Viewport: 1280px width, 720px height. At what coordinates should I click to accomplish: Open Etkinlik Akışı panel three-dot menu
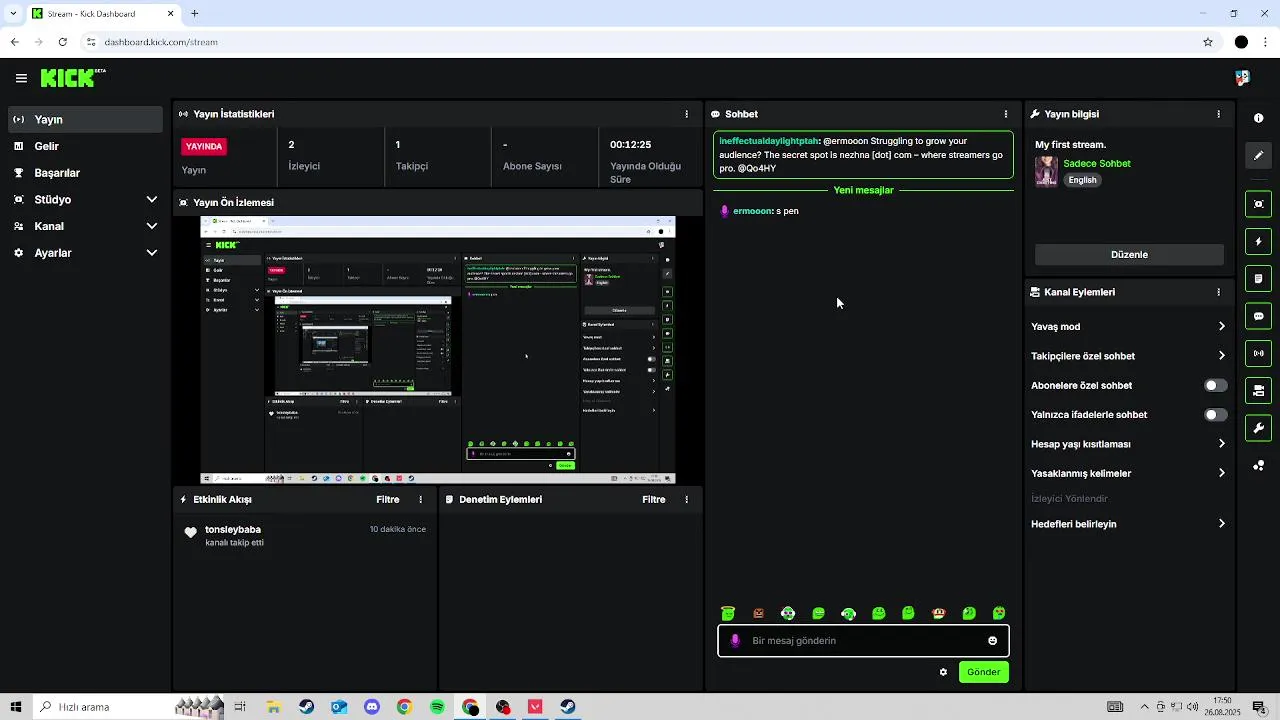coord(420,499)
